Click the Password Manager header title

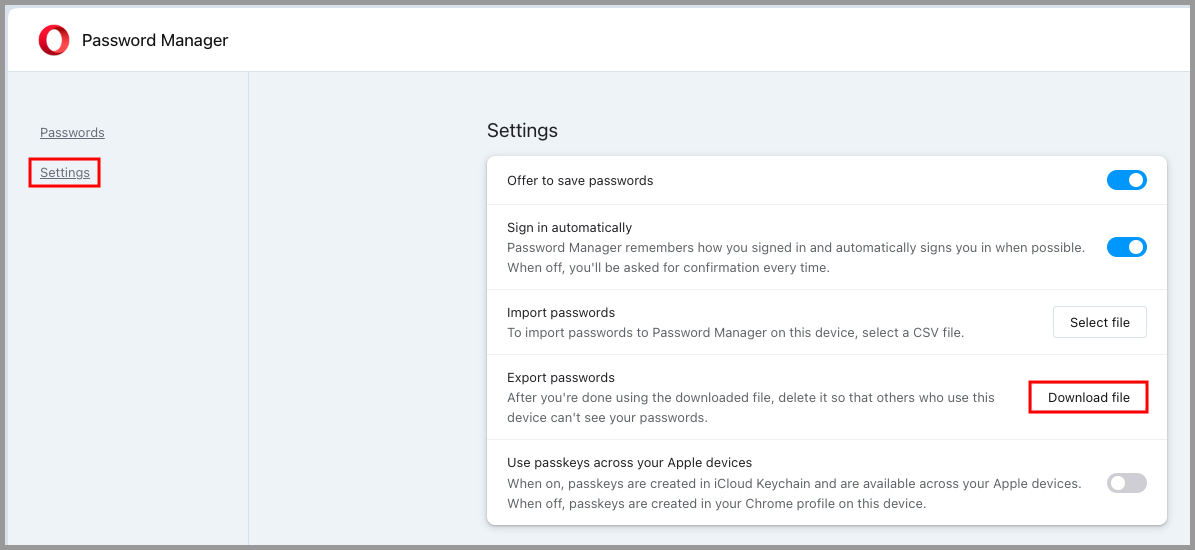[155, 40]
